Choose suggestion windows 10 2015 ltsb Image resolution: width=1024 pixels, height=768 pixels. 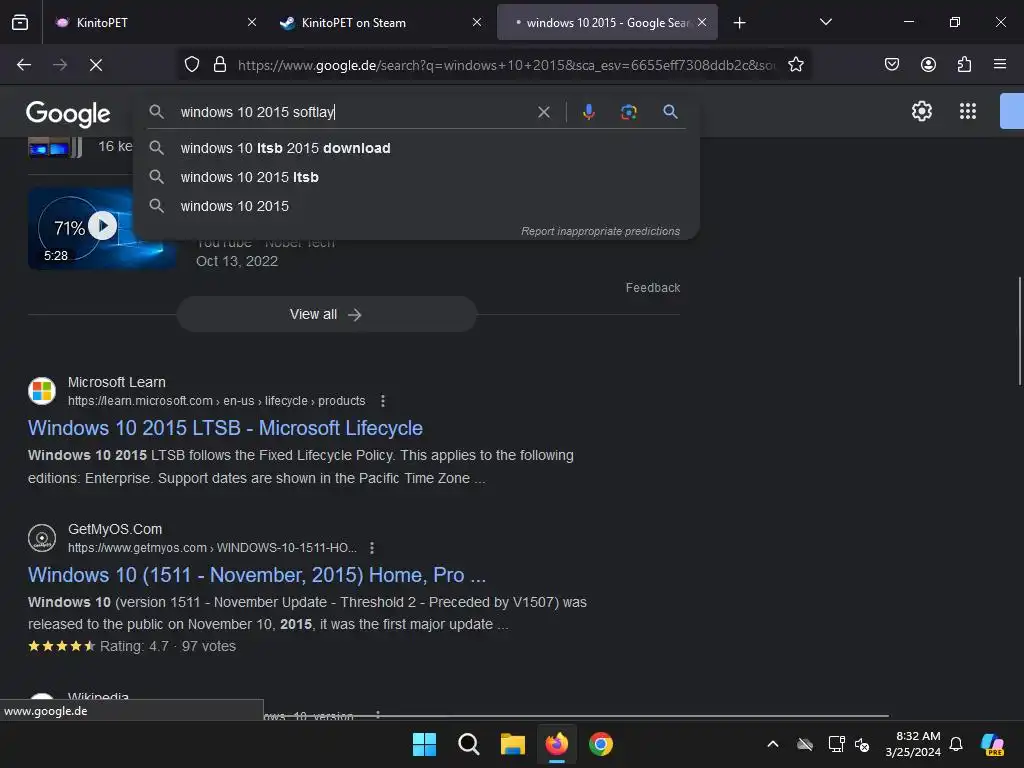[416, 177]
